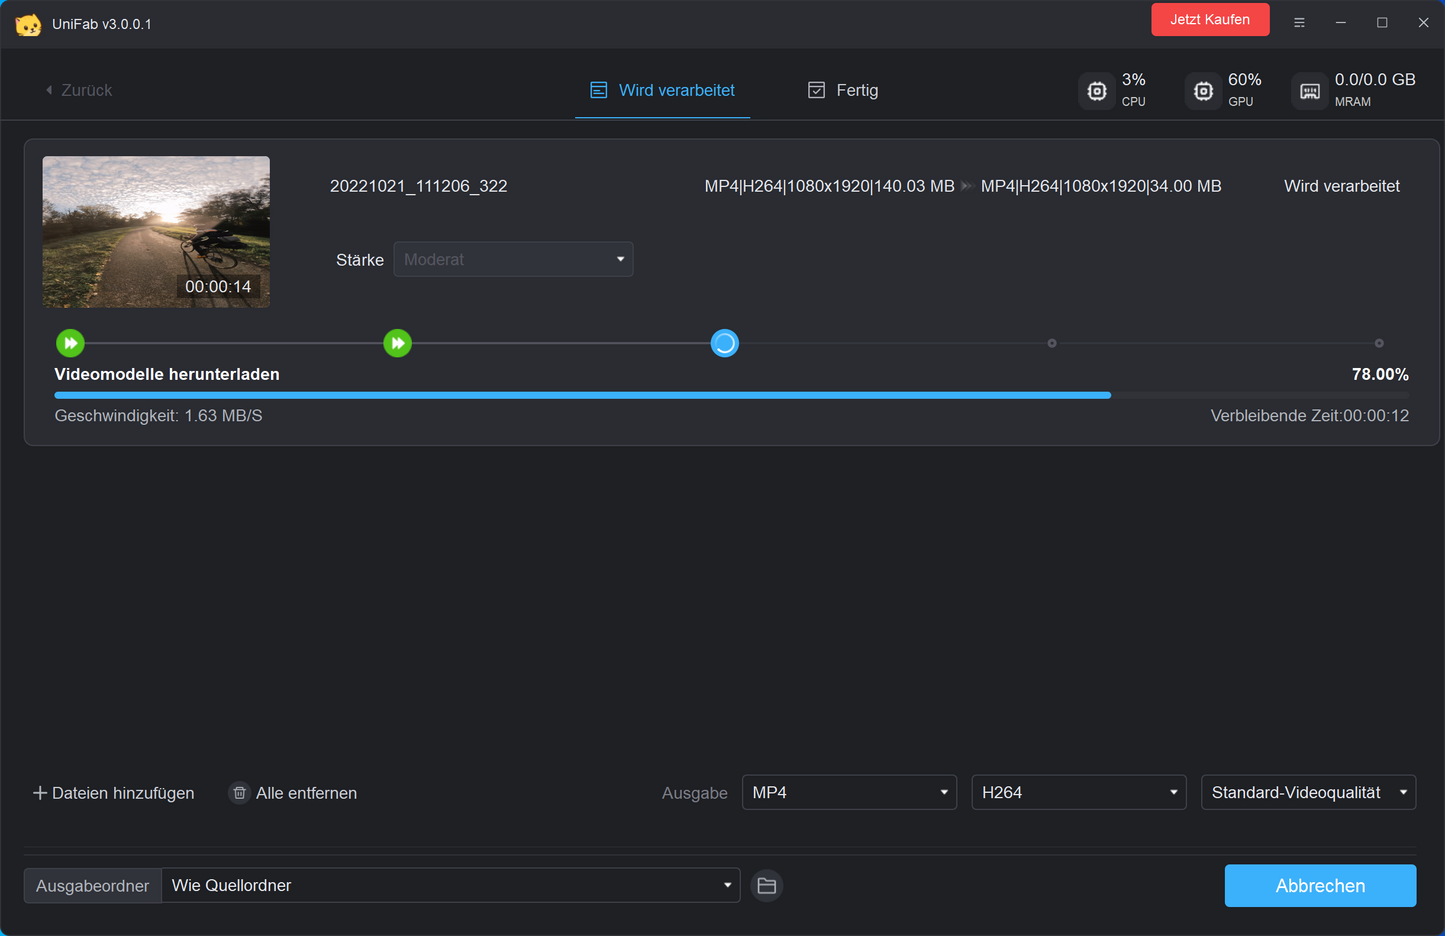Select the Wird verarbeitet tab
The width and height of the screenshot is (1445, 936).
[662, 90]
